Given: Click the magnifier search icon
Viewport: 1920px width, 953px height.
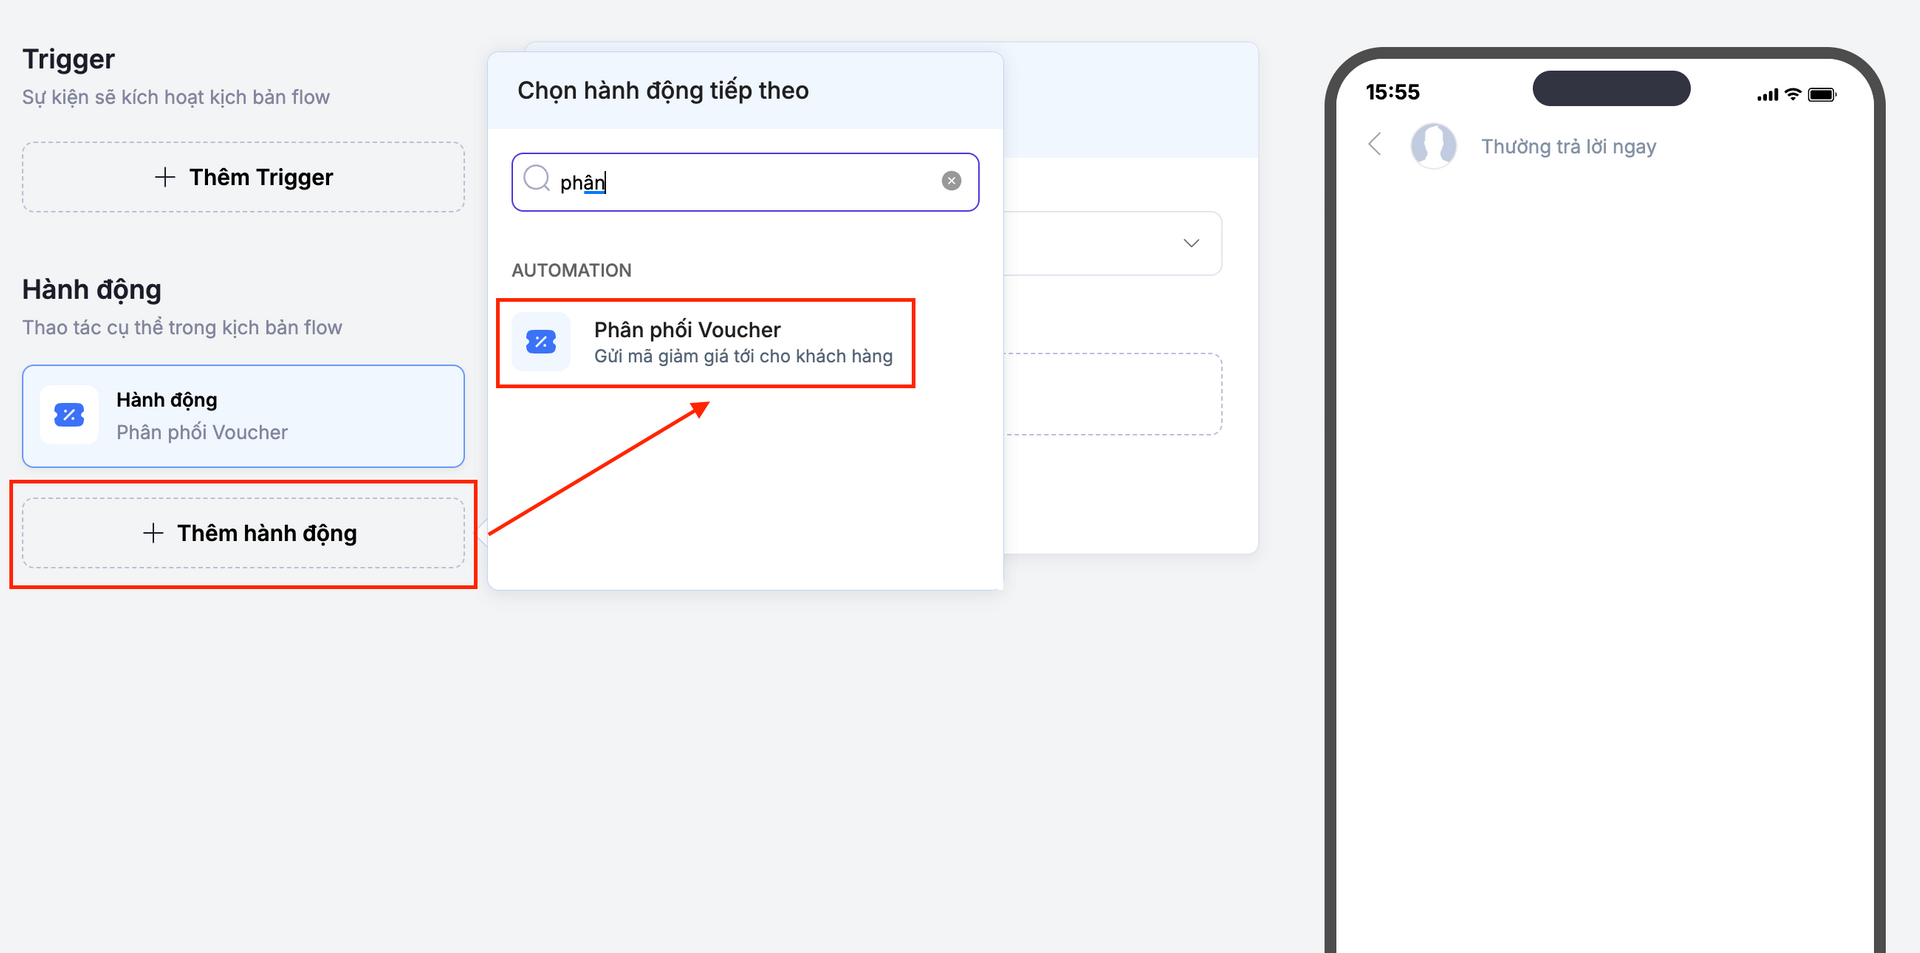Looking at the screenshot, I should tap(537, 179).
